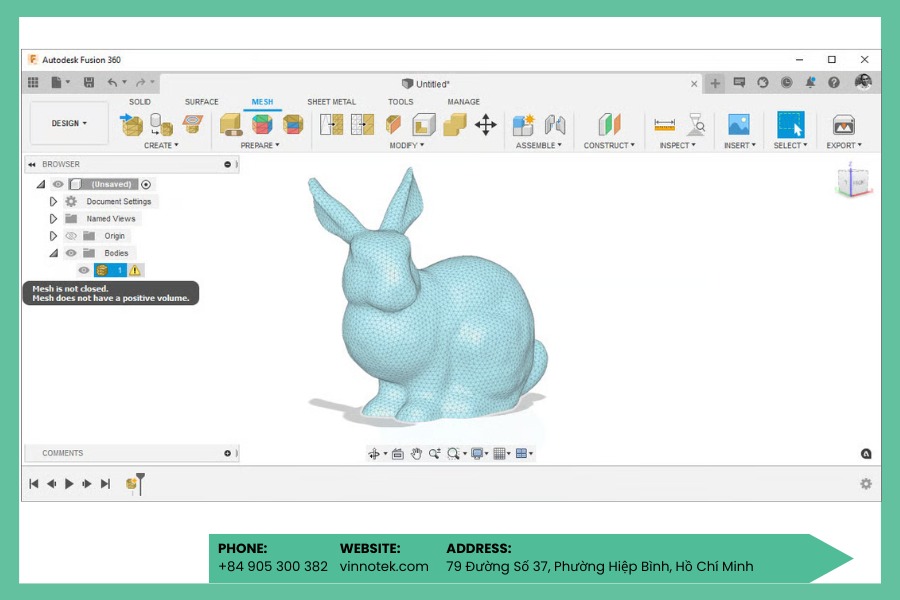The width and height of the screenshot is (900, 600).
Task: Open the PREPARE panel dropdown
Action: point(260,145)
